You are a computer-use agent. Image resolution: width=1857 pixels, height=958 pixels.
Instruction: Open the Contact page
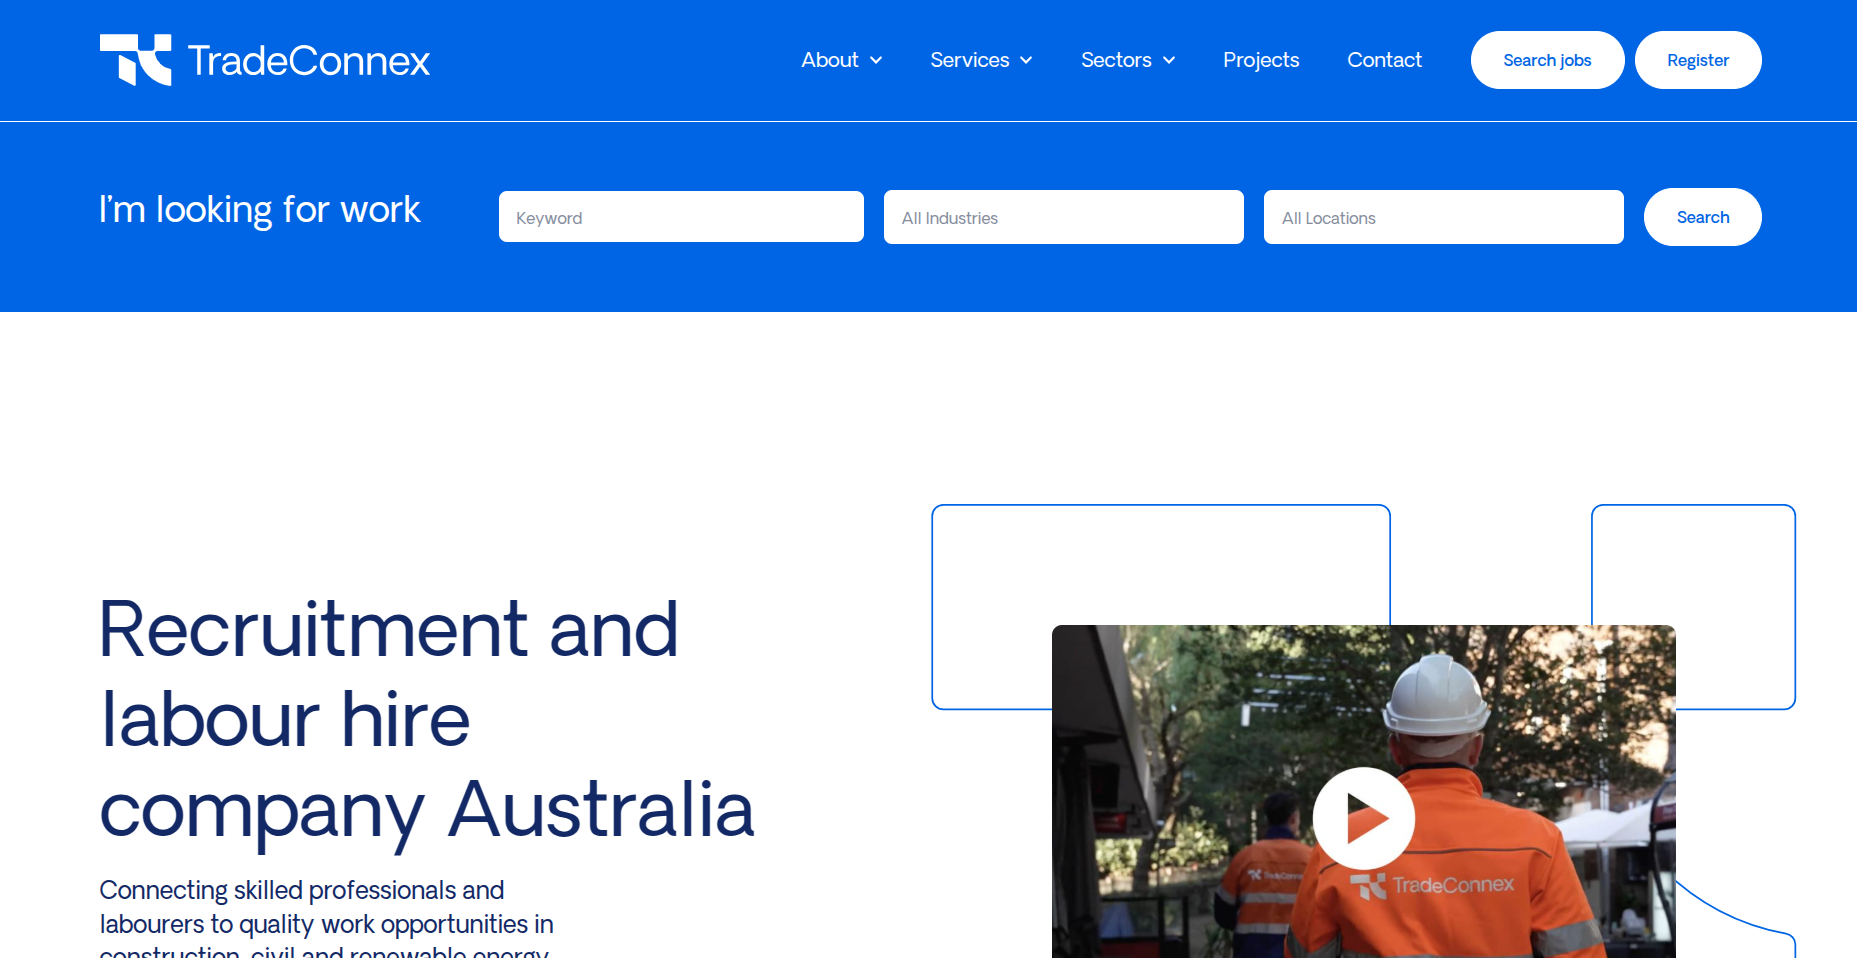tap(1383, 60)
